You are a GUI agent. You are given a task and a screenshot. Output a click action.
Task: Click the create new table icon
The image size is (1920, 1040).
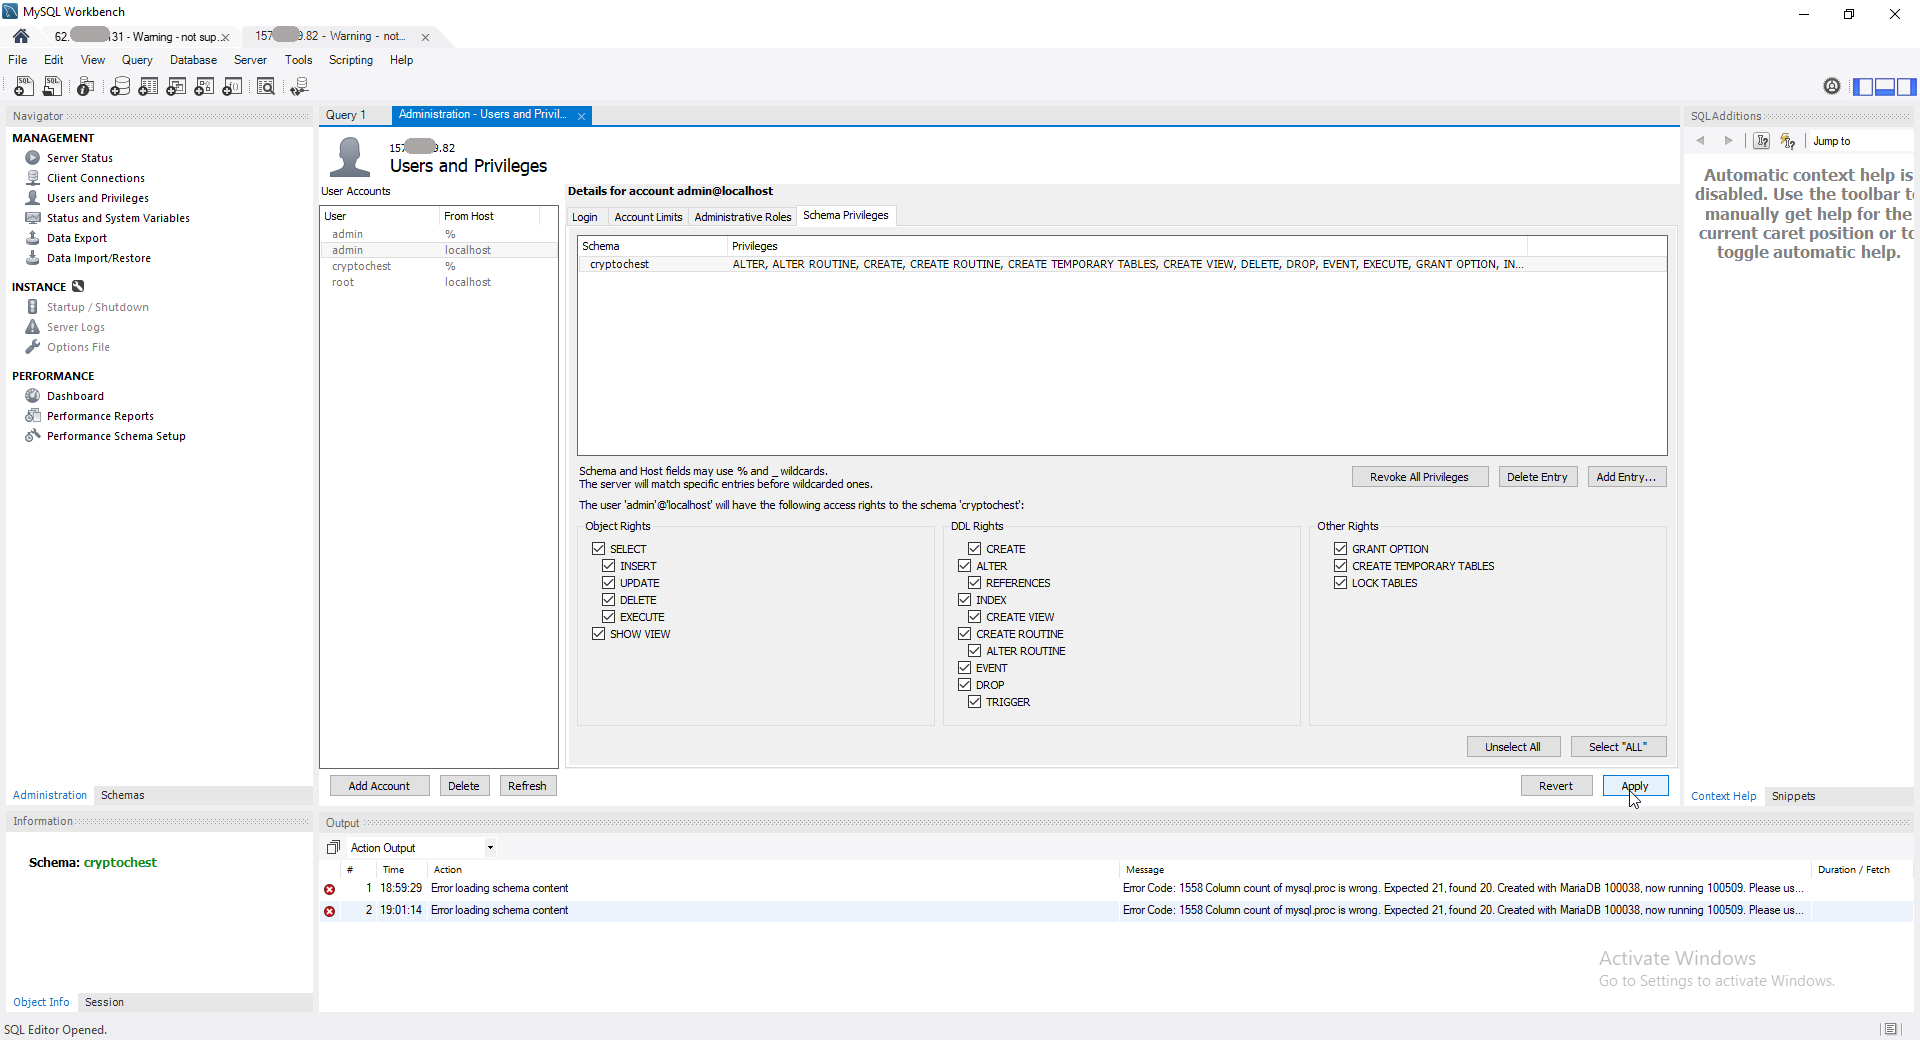(148, 87)
